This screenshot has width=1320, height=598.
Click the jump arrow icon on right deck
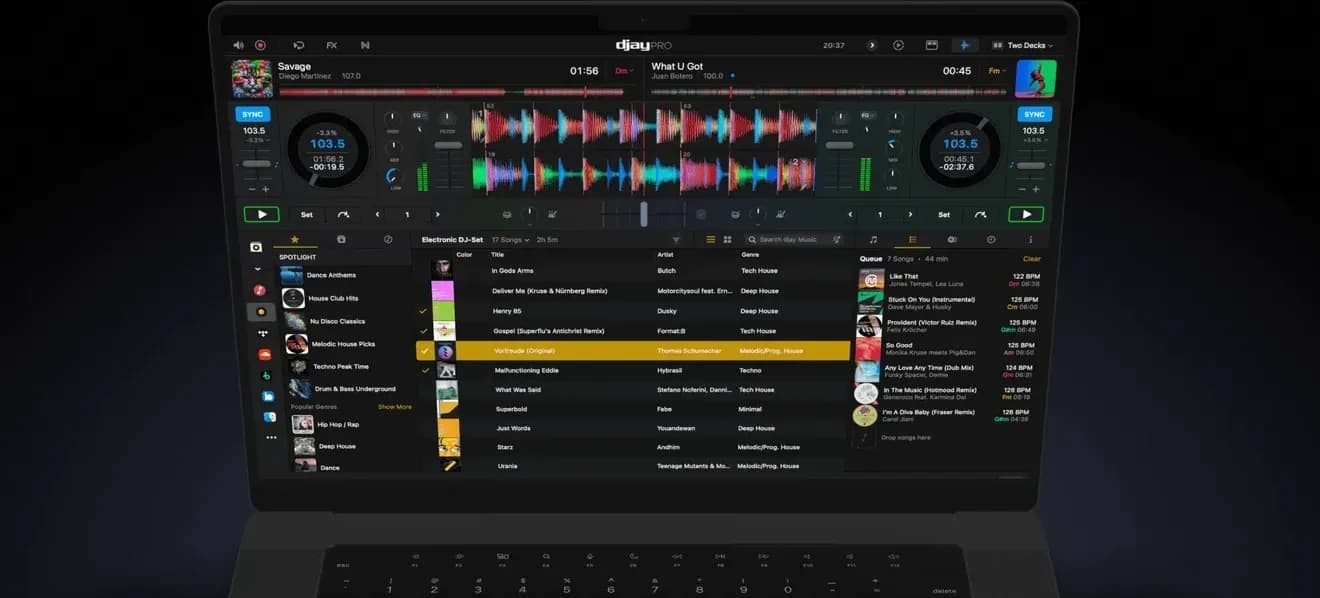[x=981, y=214]
